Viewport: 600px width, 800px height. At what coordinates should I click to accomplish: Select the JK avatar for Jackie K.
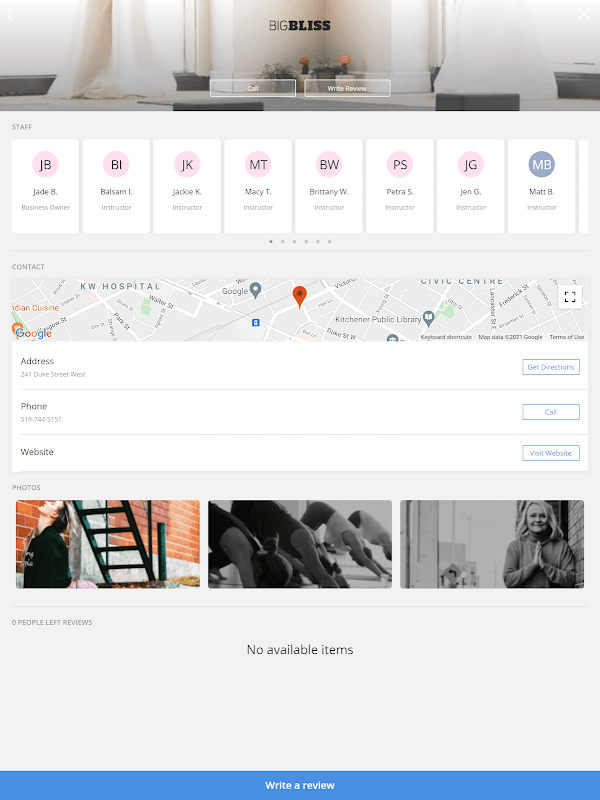[x=187, y=164]
